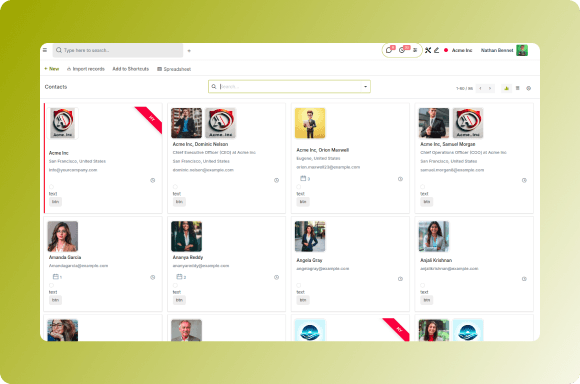This screenshot has height=384, width=580.
Task: Click Add to Shortcuts
Action: click(131, 69)
